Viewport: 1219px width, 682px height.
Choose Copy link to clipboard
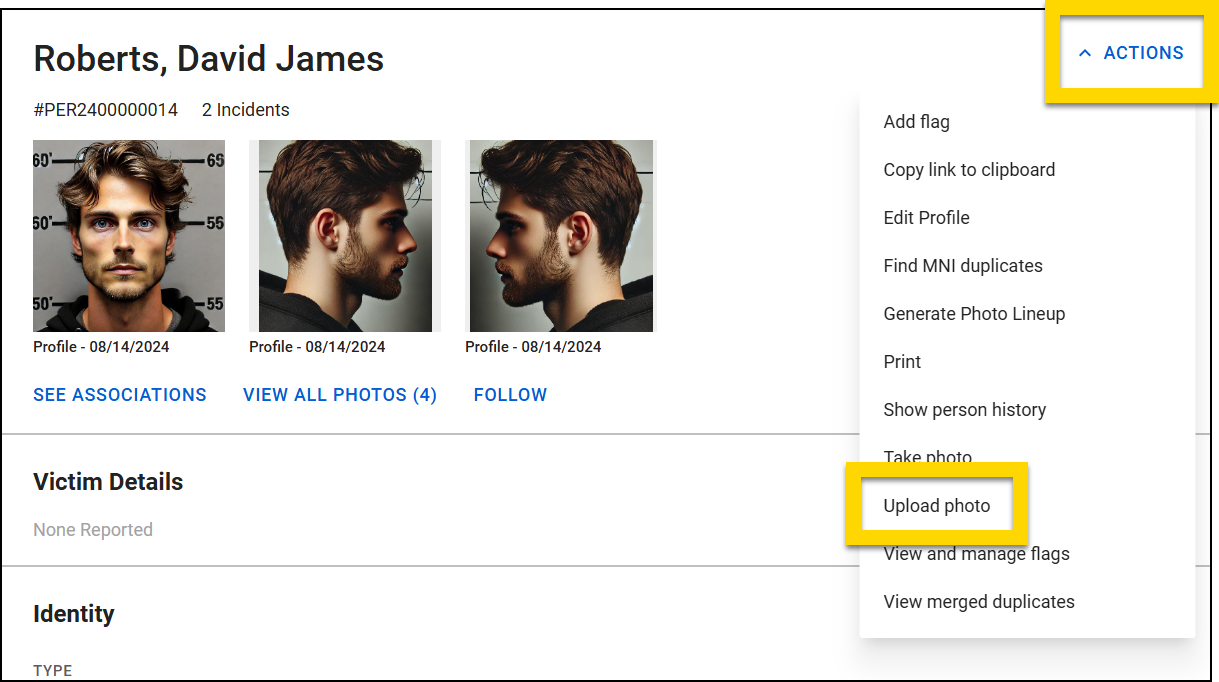pos(969,169)
